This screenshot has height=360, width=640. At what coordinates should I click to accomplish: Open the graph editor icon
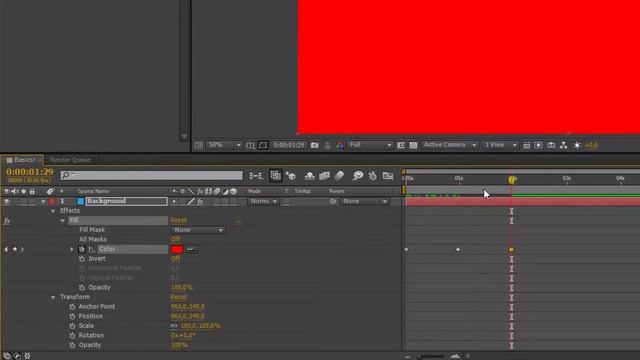(388, 176)
